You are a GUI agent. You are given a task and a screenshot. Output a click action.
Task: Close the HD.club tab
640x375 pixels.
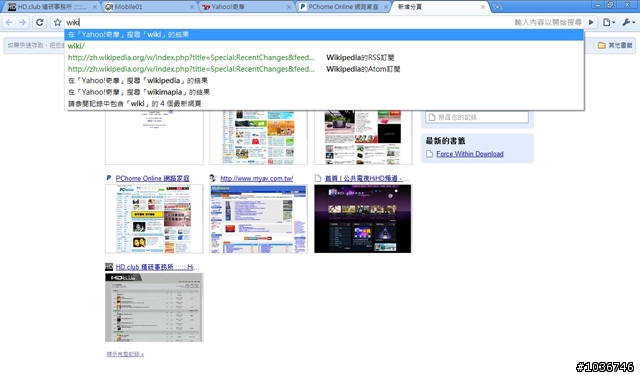(95, 7)
